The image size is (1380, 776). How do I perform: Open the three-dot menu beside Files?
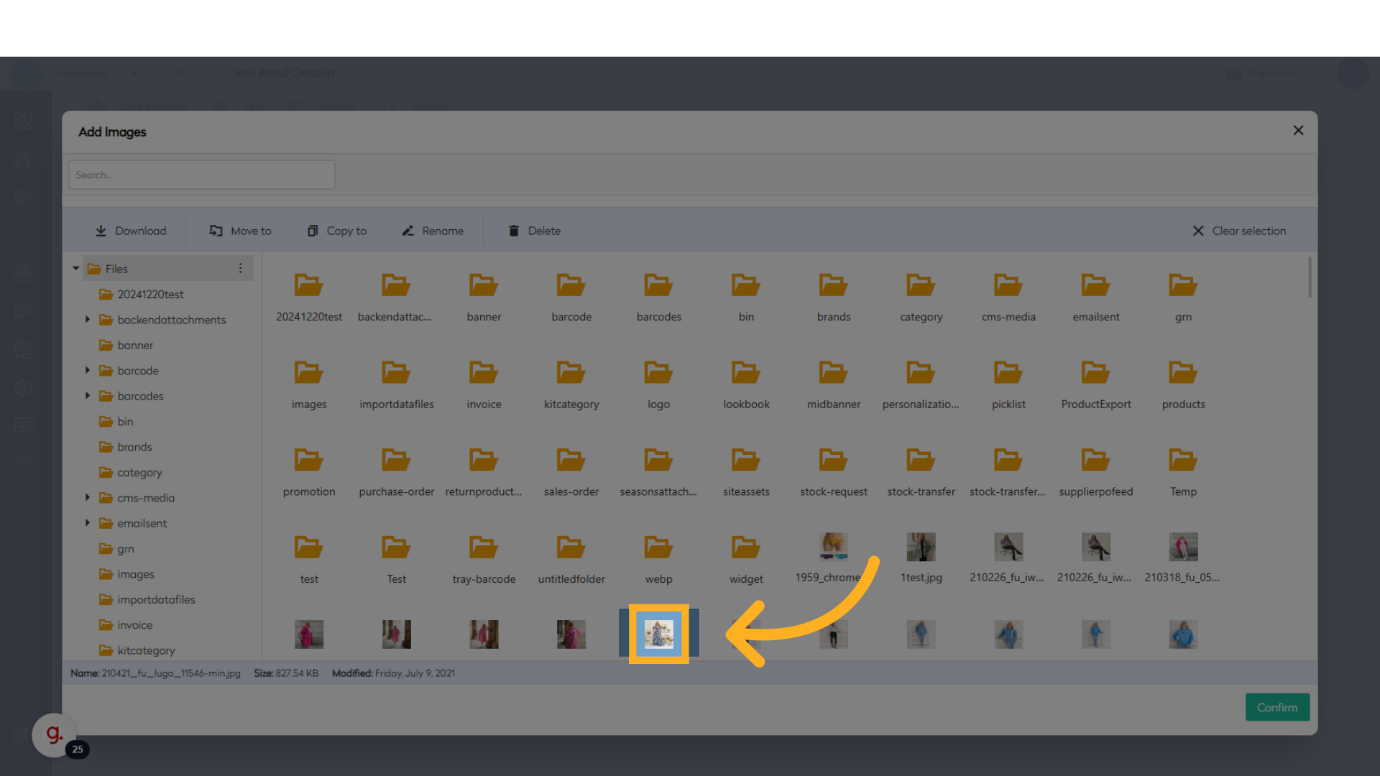(x=240, y=269)
